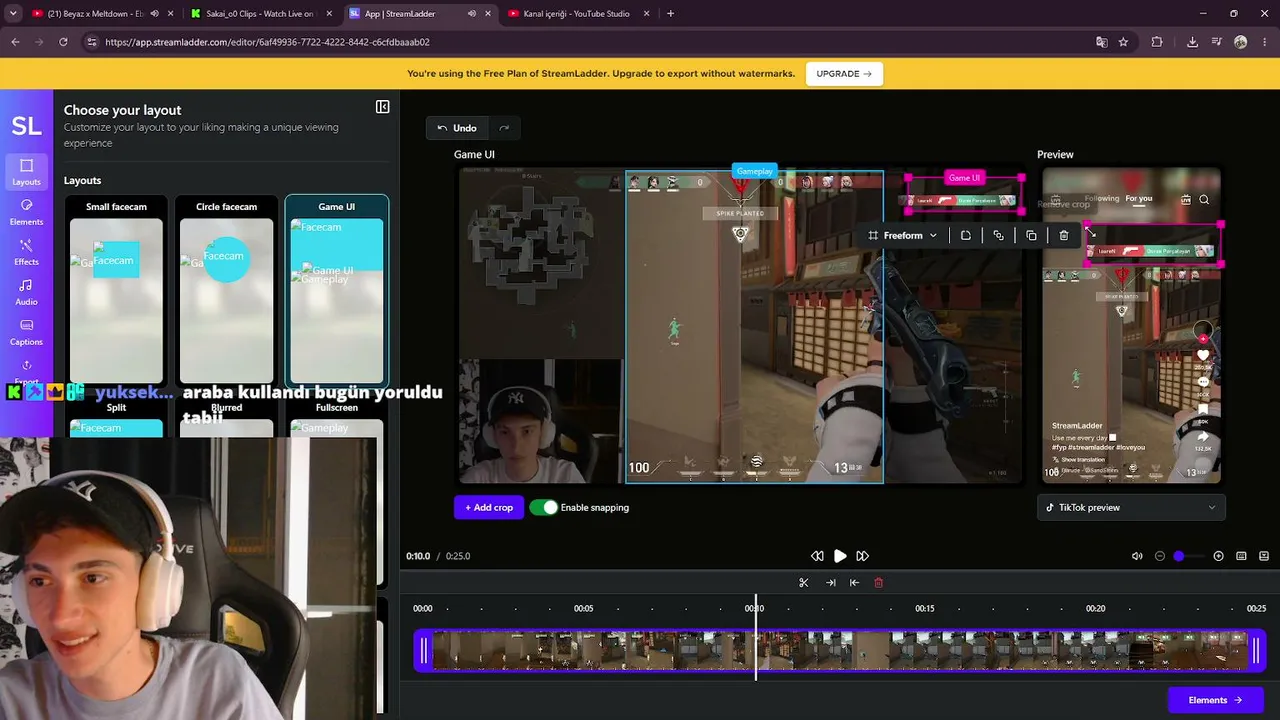
Task: Open a new browser tab
Action: pos(670,14)
